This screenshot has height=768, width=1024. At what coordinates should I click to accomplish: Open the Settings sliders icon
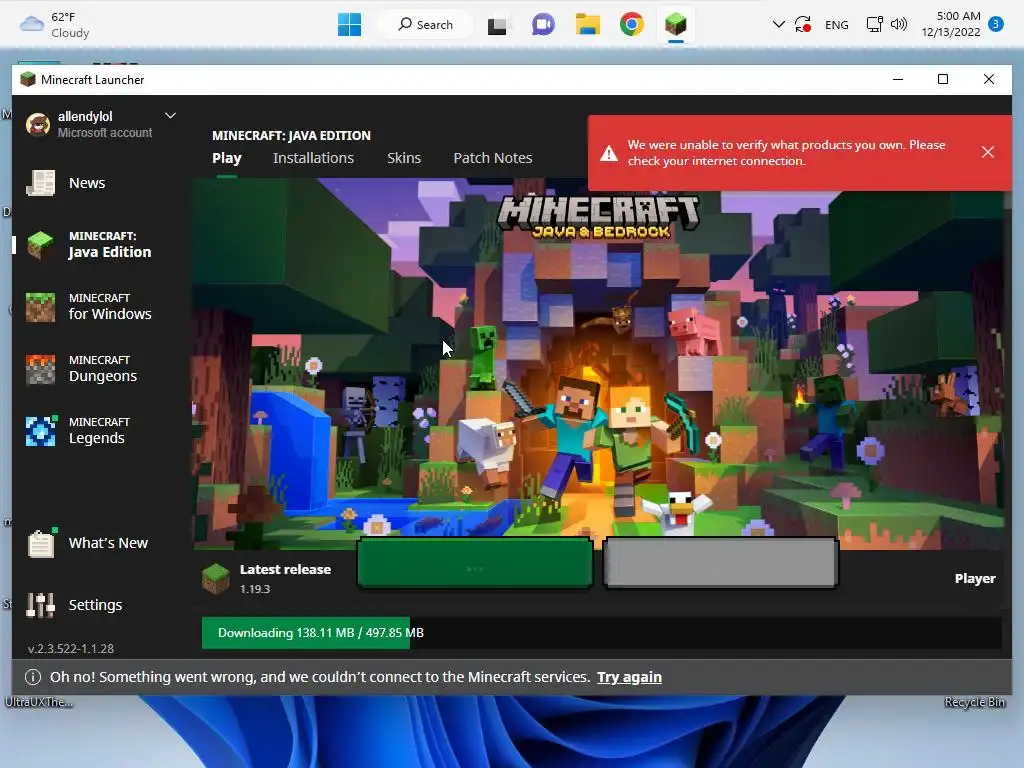coord(40,605)
